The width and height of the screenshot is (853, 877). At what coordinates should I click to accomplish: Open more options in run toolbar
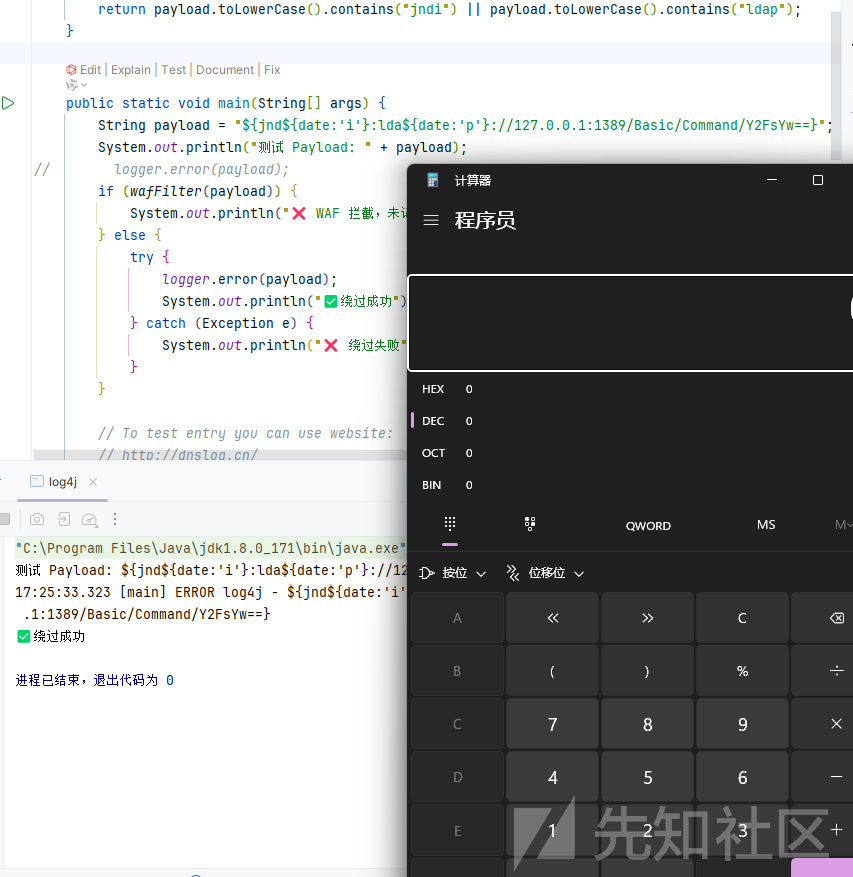coord(115,519)
